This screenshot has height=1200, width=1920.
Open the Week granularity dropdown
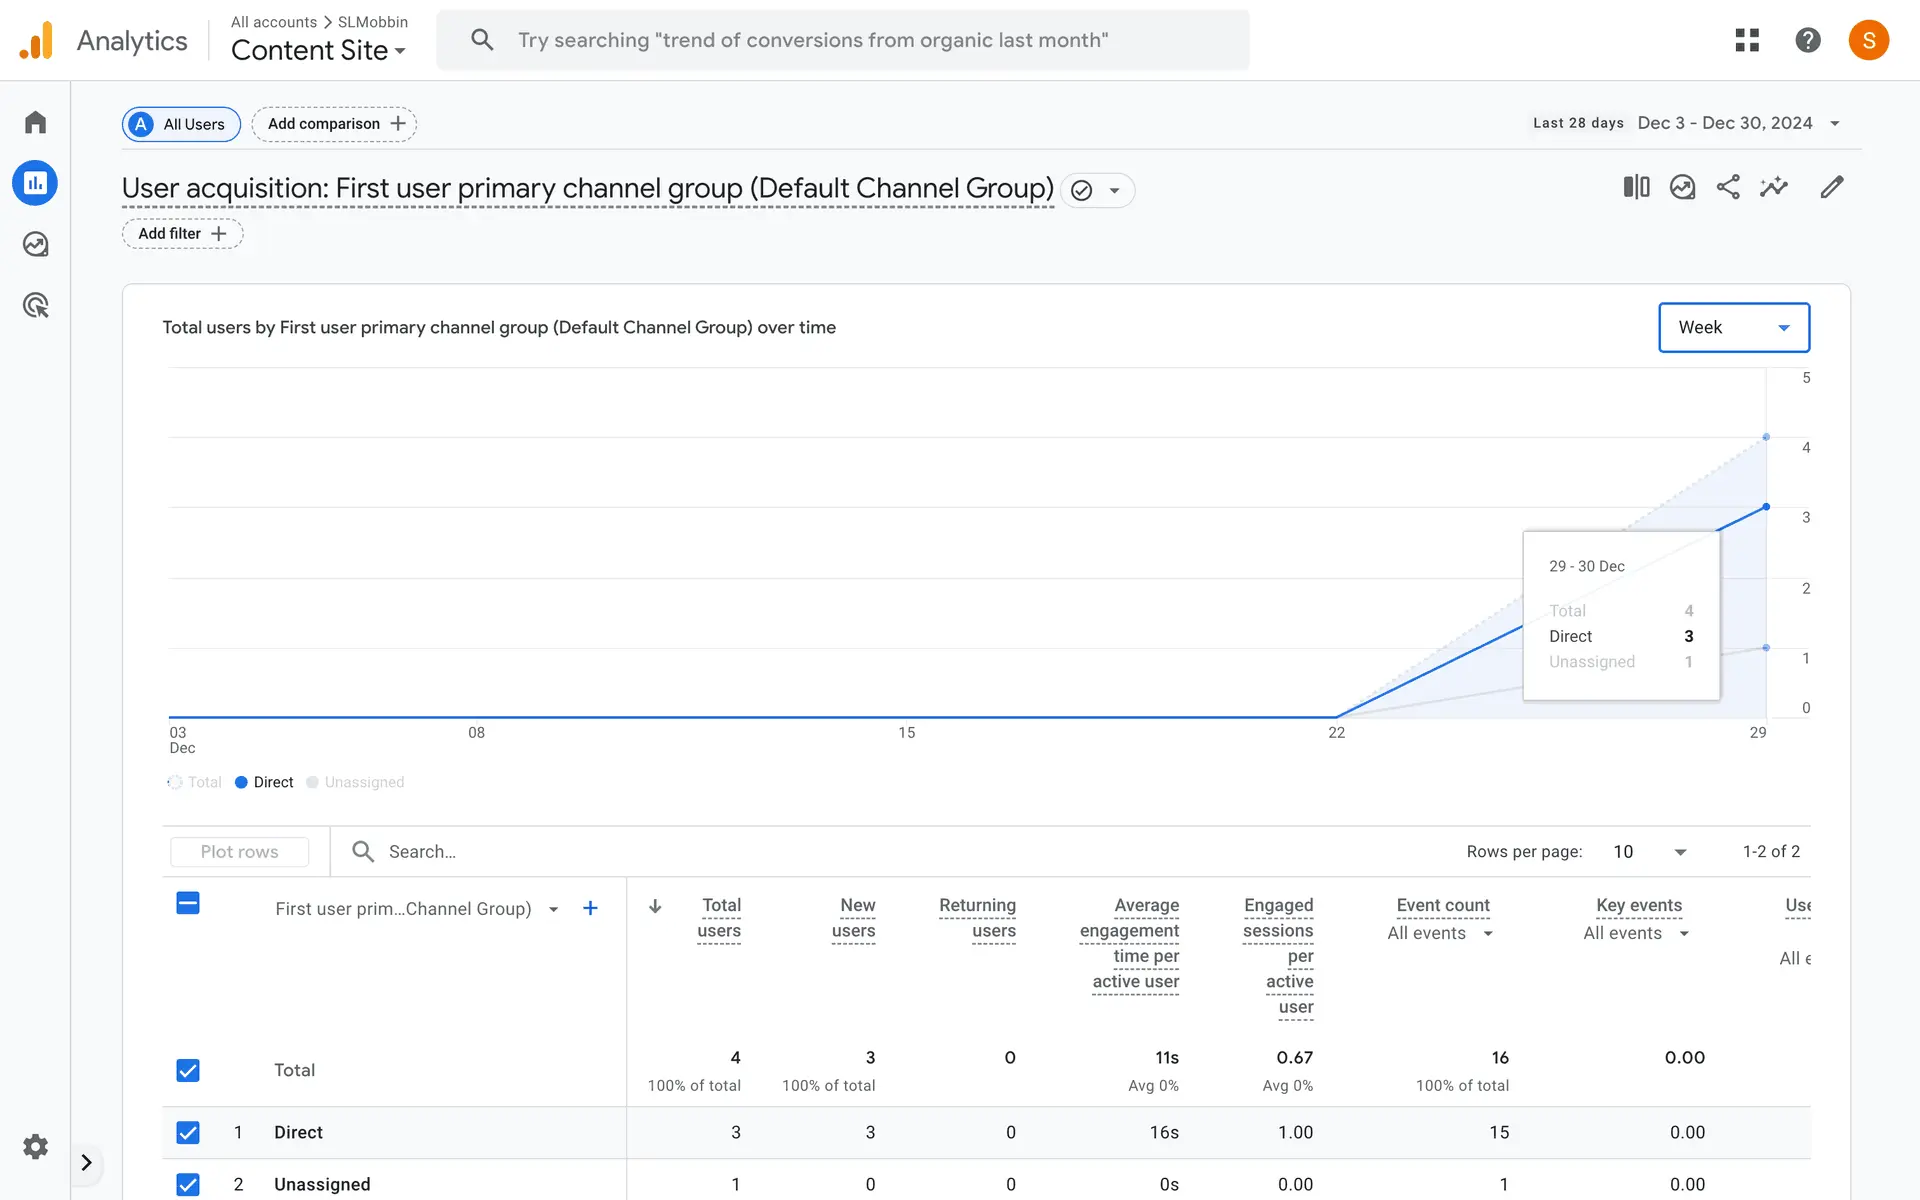pyautogui.click(x=1733, y=327)
